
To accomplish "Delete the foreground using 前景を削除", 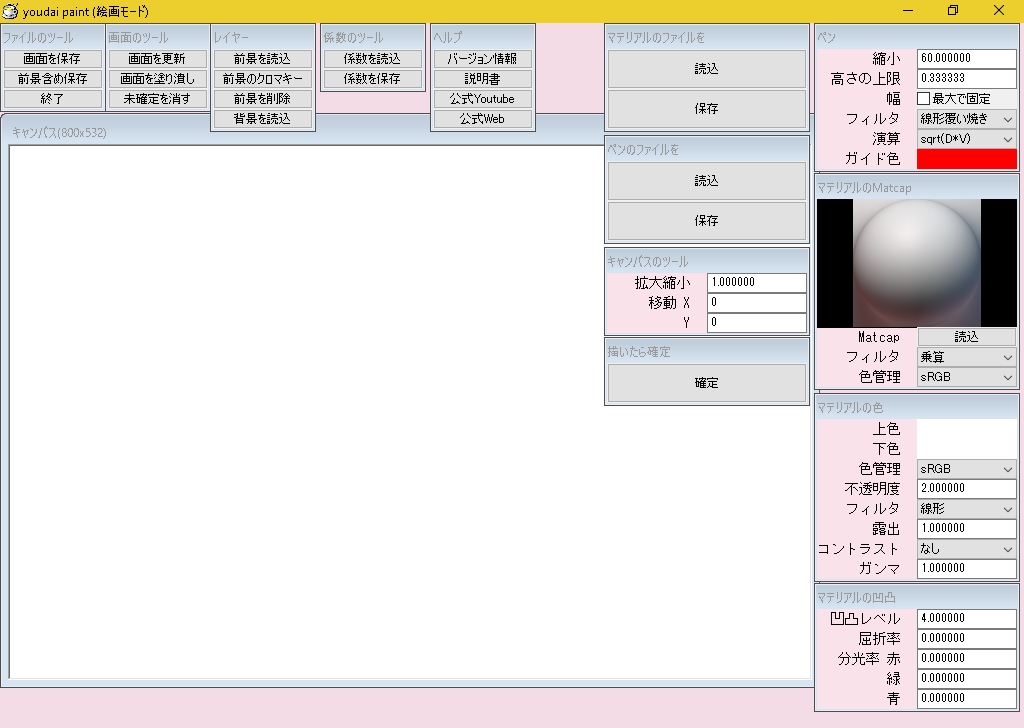I will pos(263,98).
